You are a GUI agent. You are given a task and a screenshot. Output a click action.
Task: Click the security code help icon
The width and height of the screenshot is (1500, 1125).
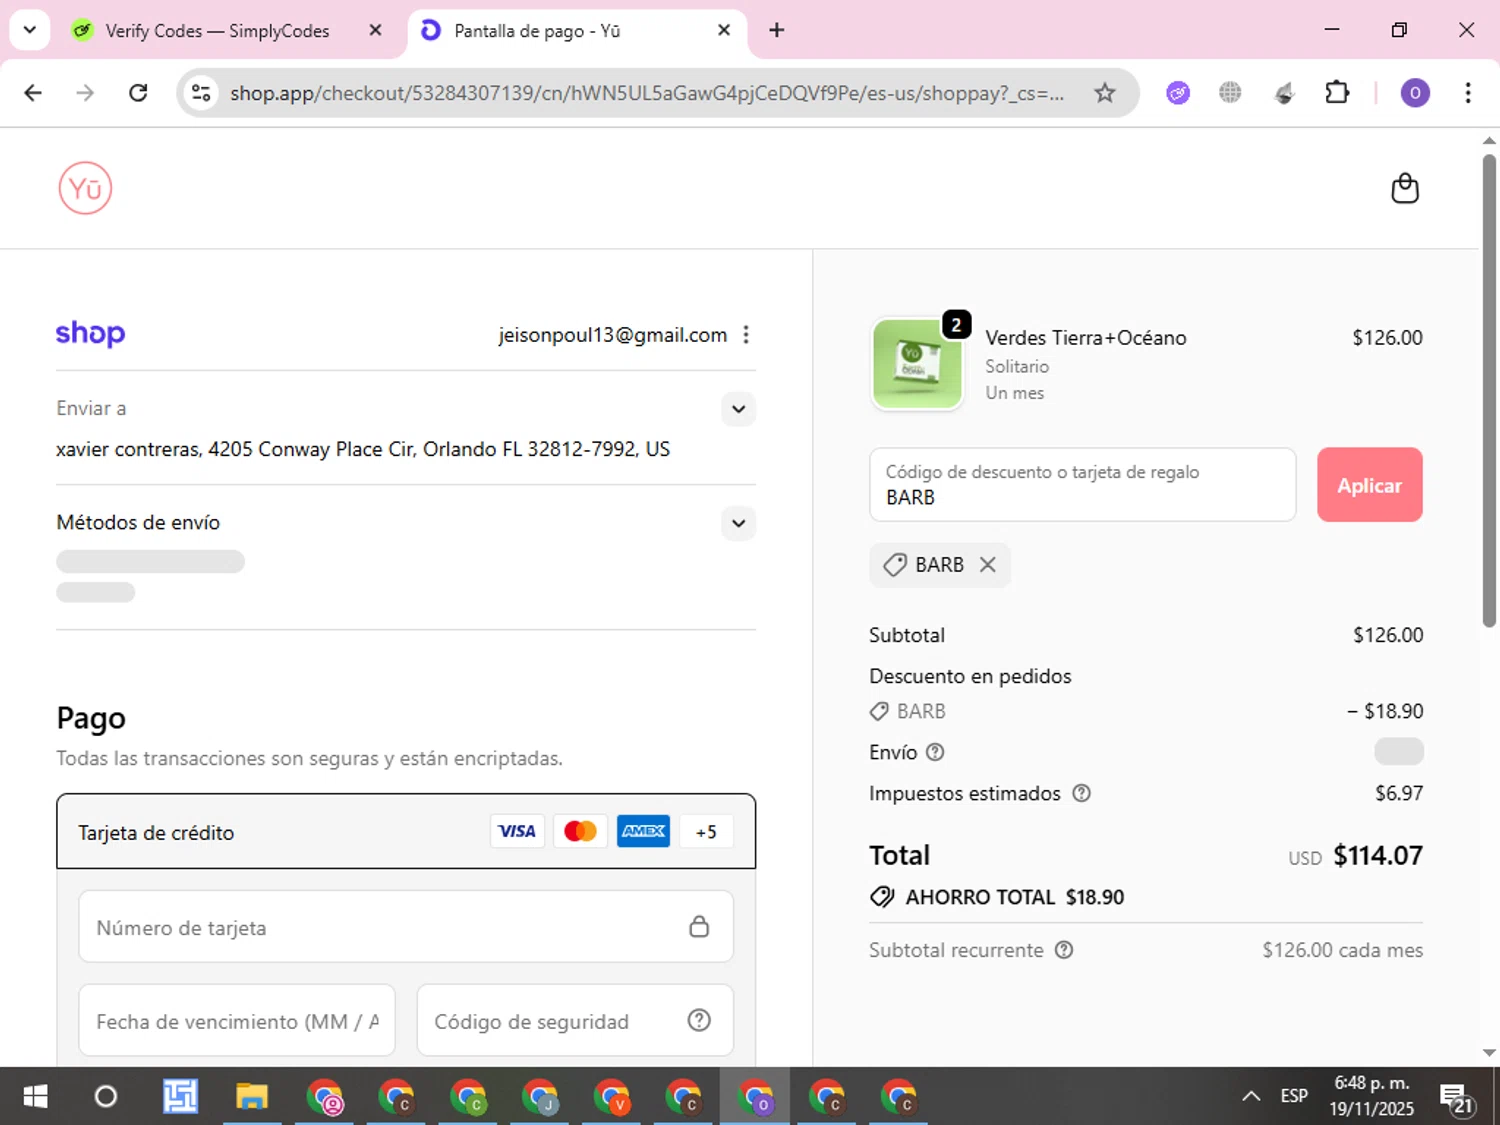tap(699, 1020)
